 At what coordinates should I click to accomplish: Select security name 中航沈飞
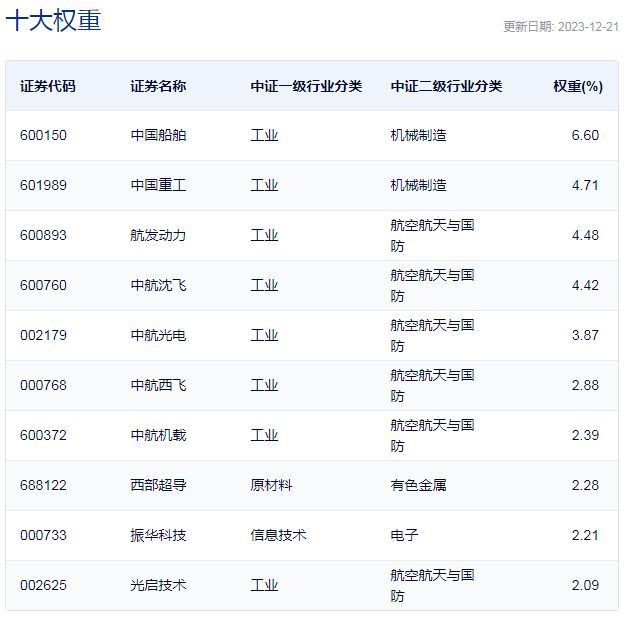point(158,285)
